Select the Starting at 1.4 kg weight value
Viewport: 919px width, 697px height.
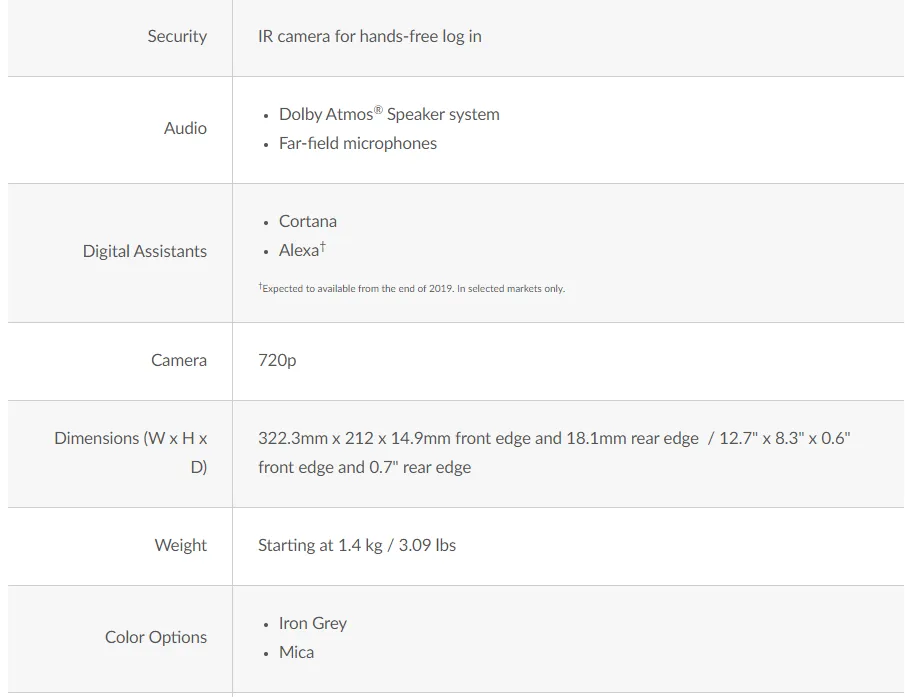[357, 545]
